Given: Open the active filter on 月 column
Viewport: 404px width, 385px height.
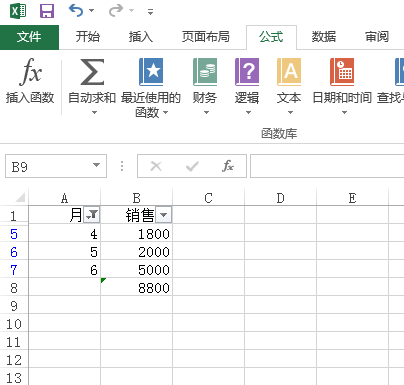Looking at the screenshot, I should (92, 215).
